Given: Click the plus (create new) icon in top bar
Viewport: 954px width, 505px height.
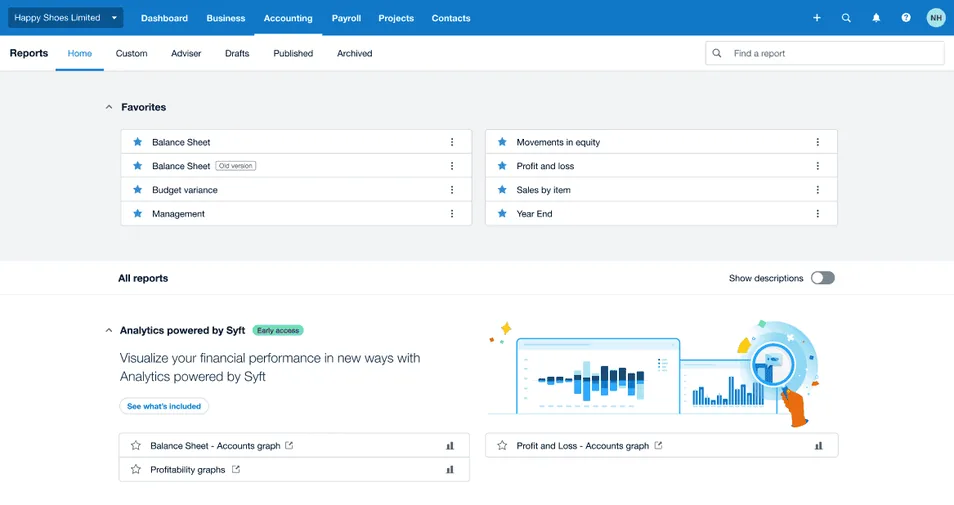Looking at the screenshot, I should tap(816, 18).
